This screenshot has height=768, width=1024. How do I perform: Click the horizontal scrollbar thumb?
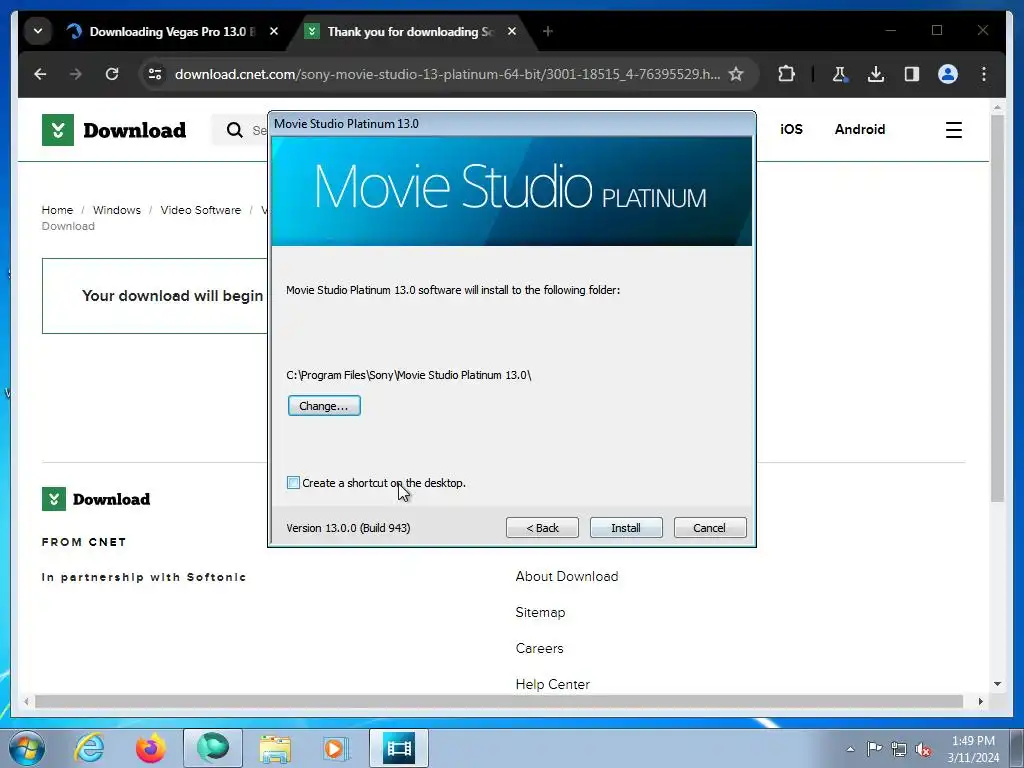click(499, 701)
